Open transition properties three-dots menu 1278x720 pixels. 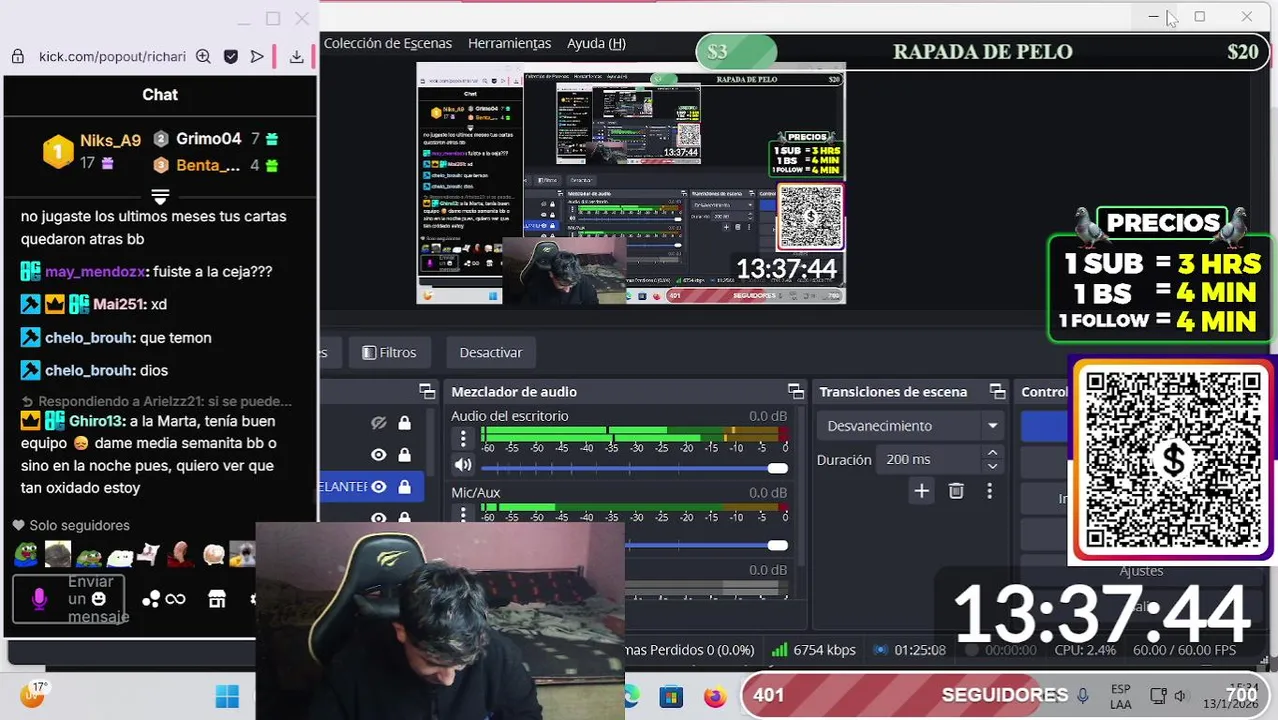pos(989,491)
